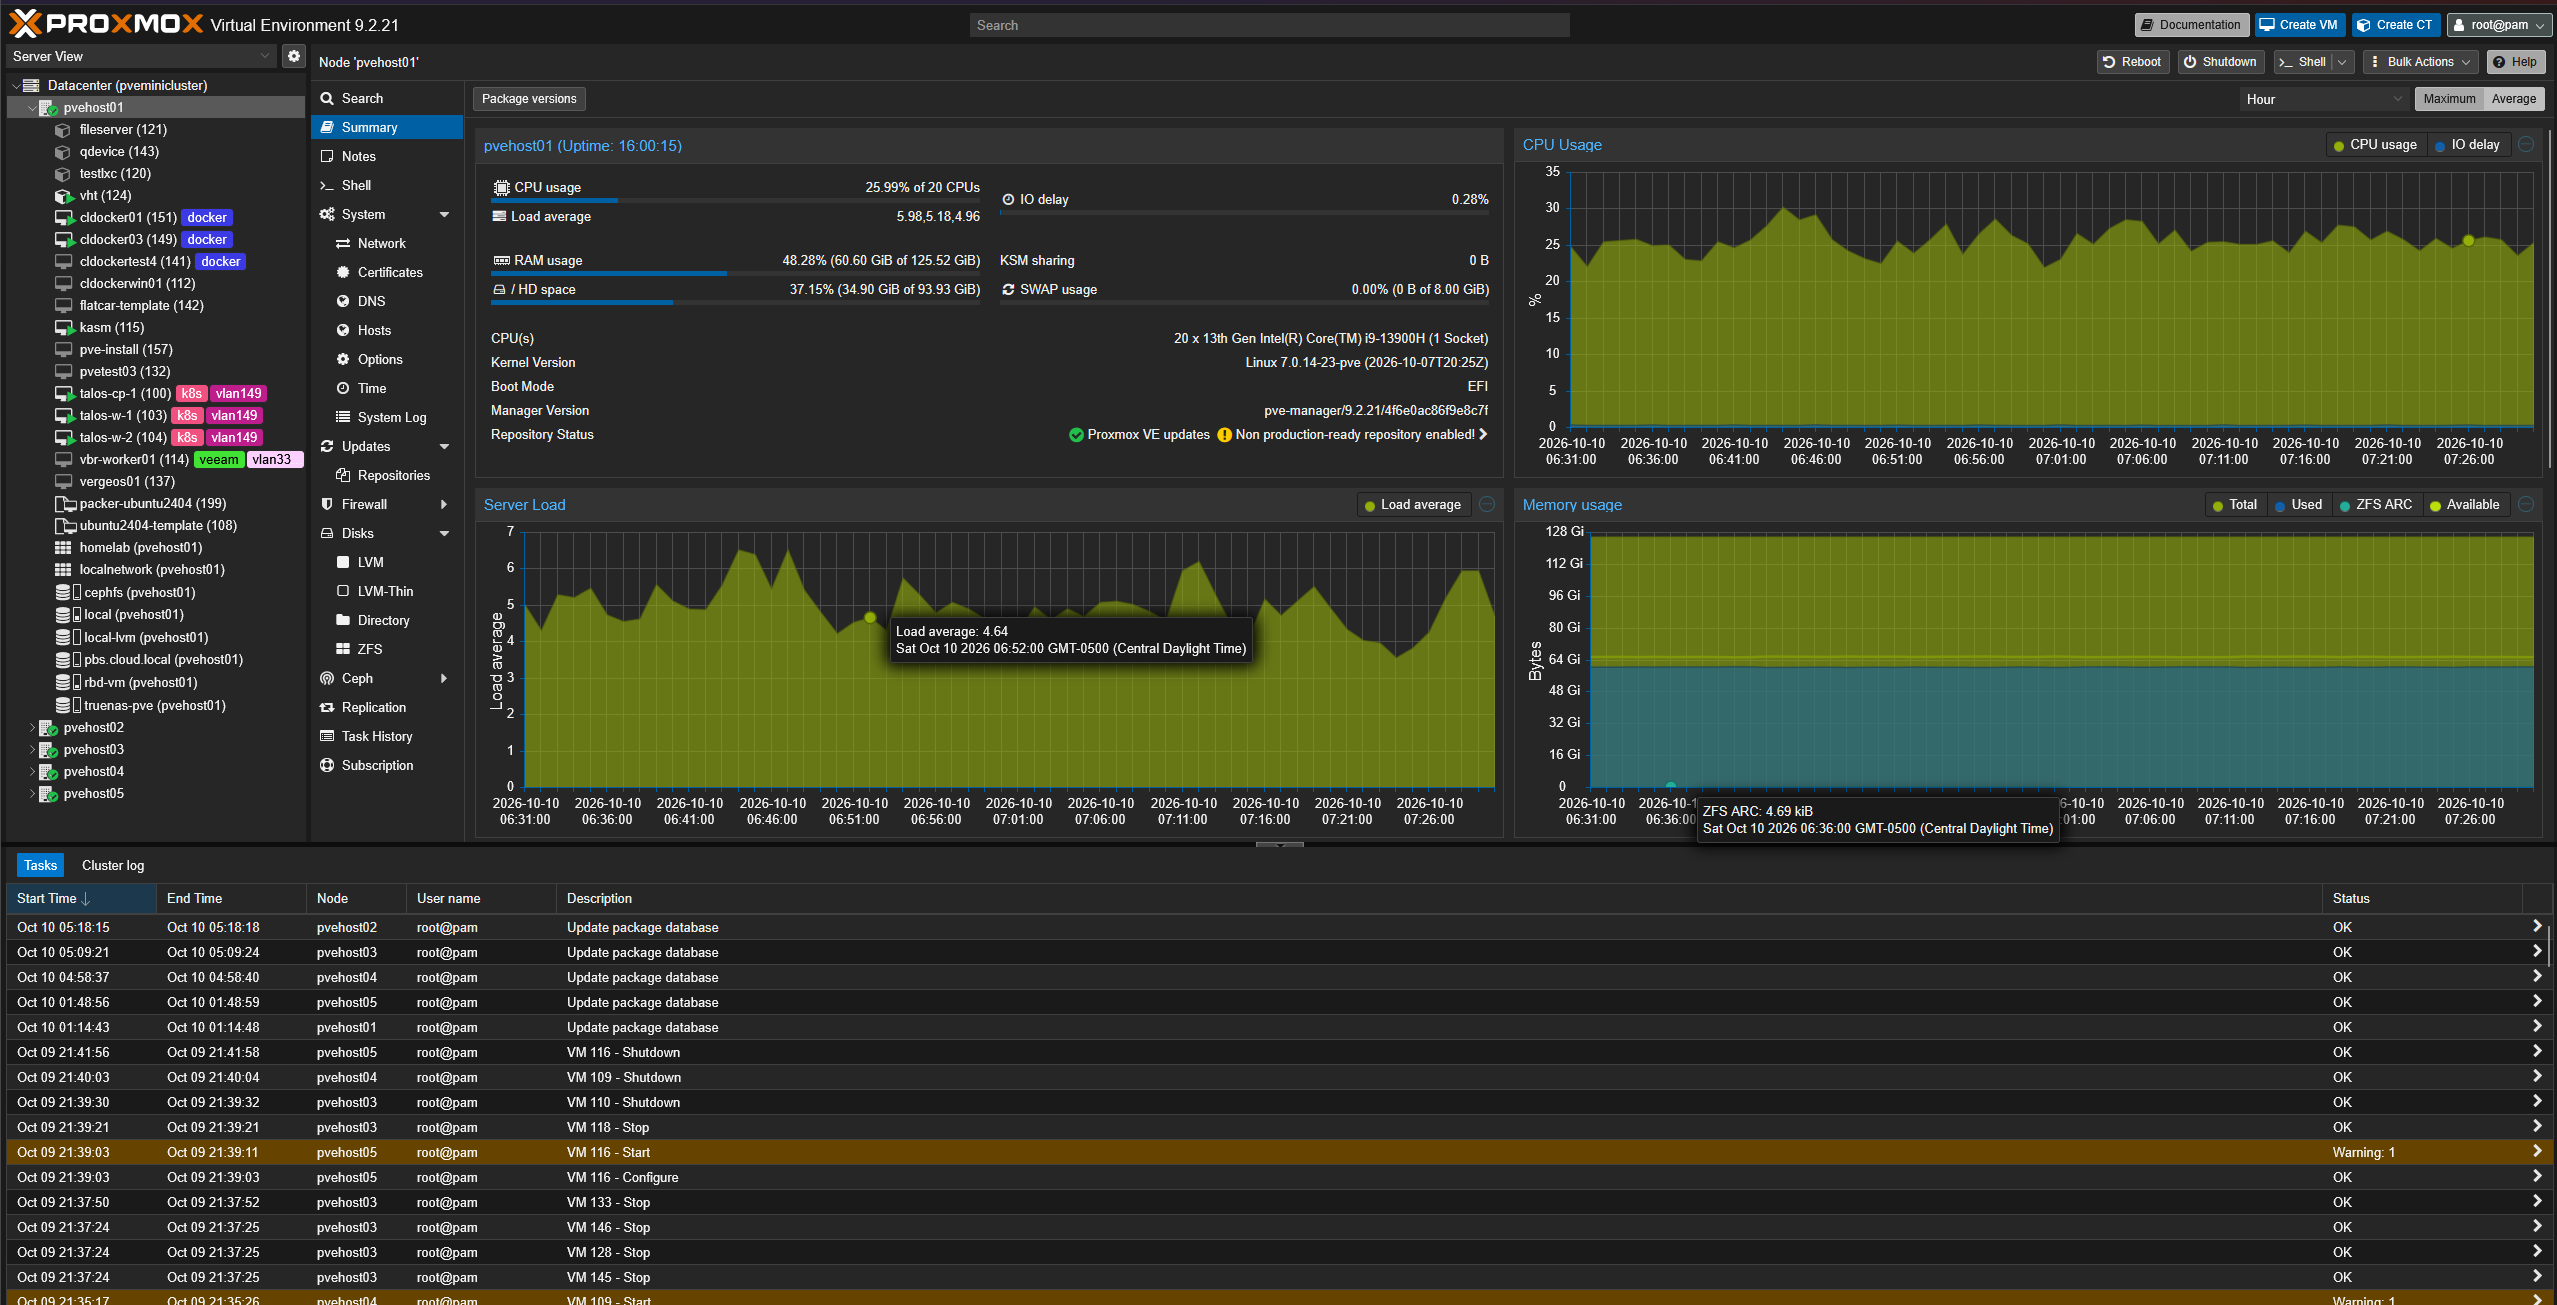This screenshot has width=2557, height=1305.
Task: Select the Tasks tab
Action: coord(40,865)
